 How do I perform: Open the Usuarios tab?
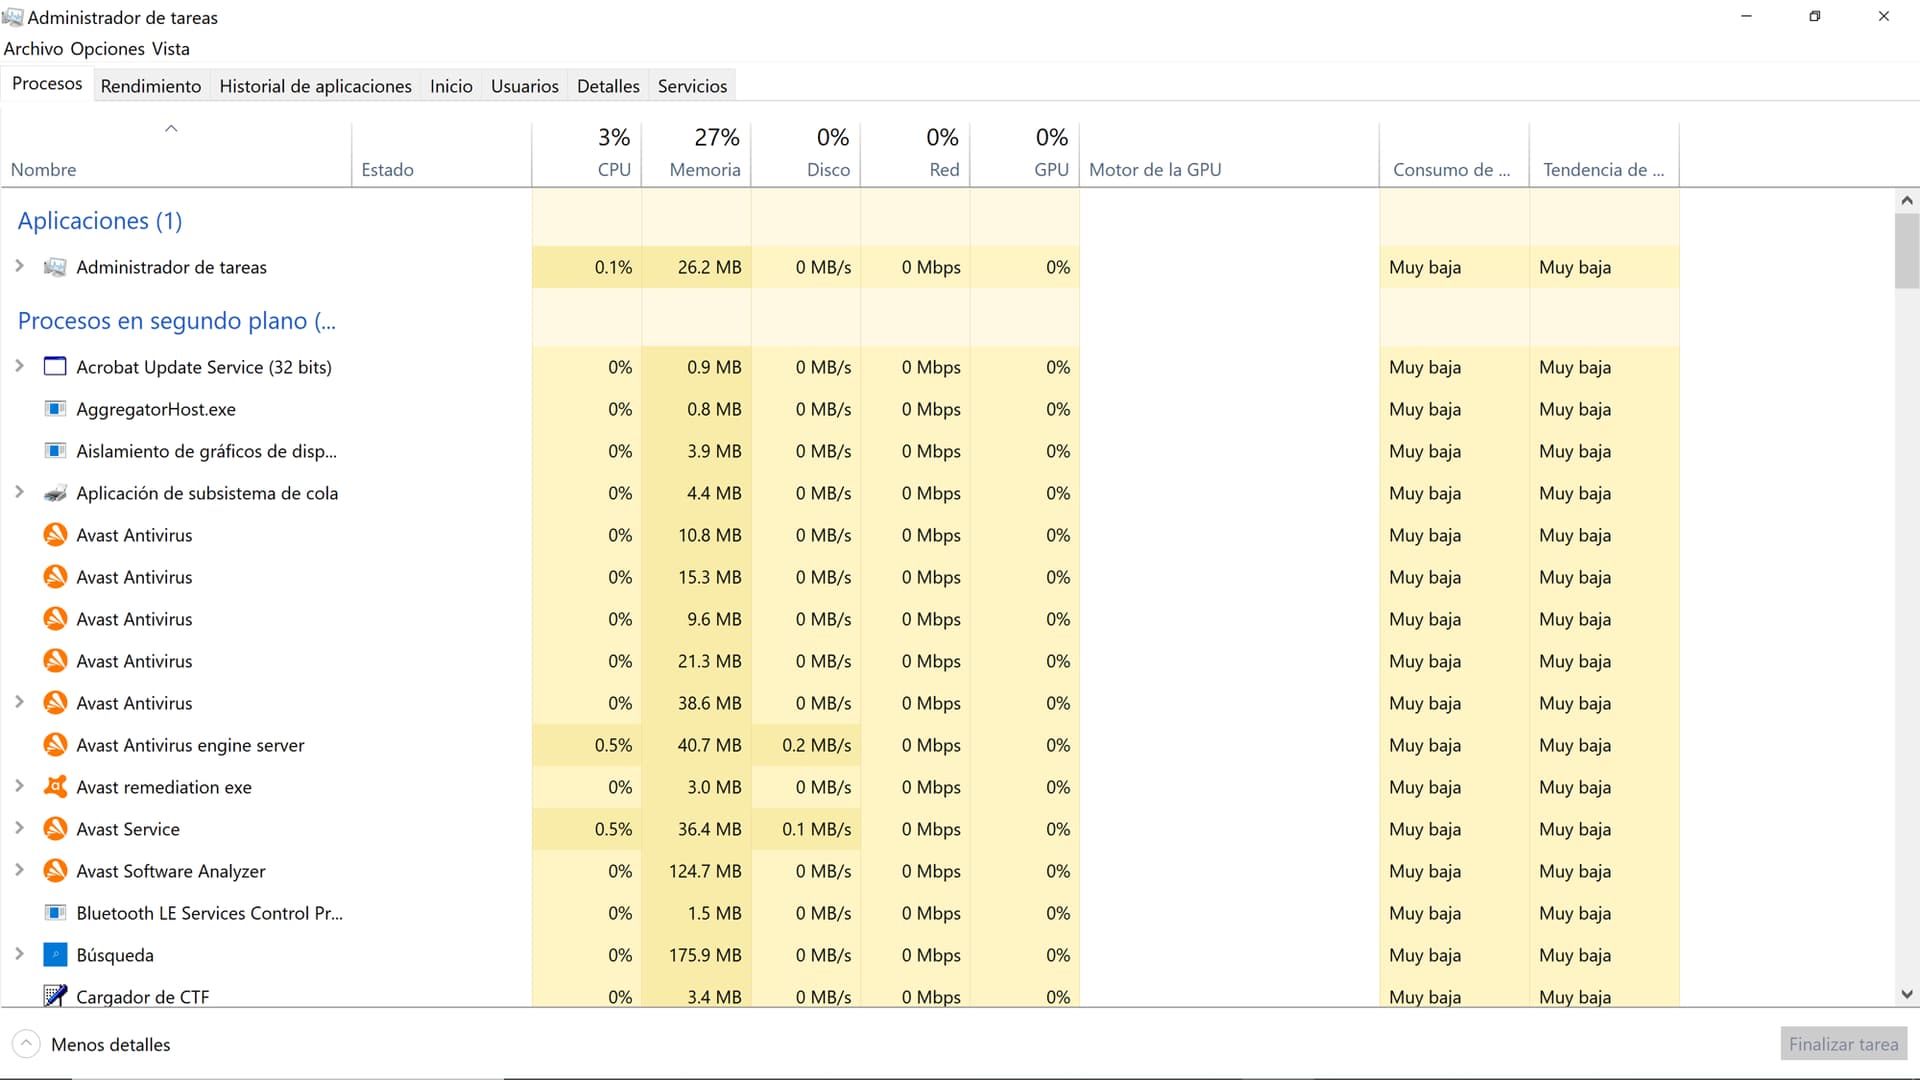coord(525,86)
